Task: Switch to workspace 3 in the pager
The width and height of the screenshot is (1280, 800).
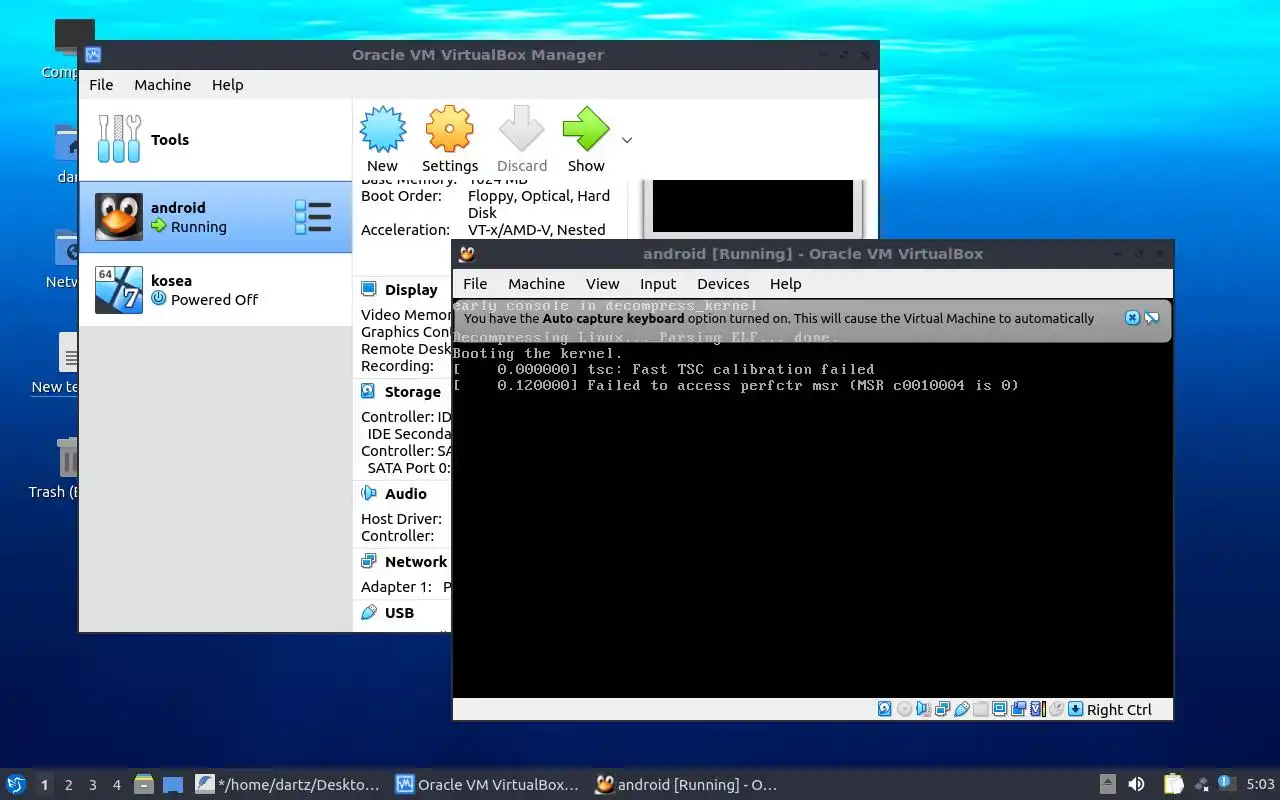Action: pos(92,785)
